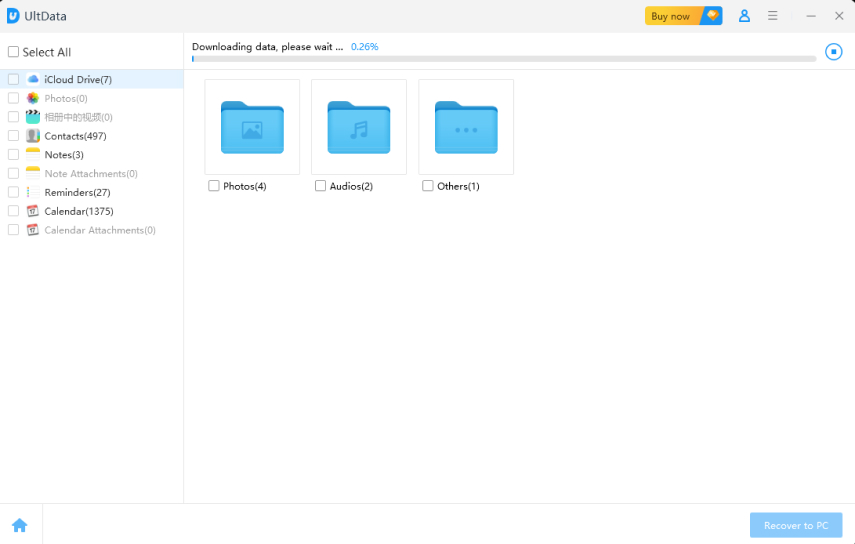The height and width of the screenshot is (544, 855).
Task: Check the Contacts(497) checkbox
Action: pos(13,136)
